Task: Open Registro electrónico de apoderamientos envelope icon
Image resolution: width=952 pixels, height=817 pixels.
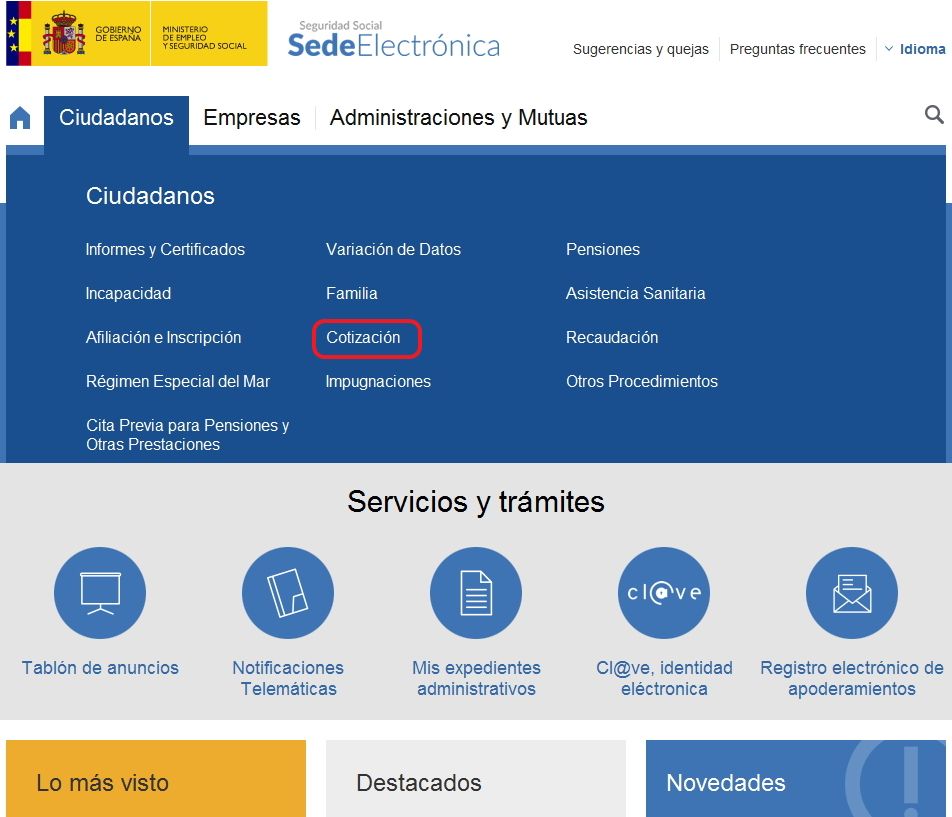Action: (x=851, y=592)
